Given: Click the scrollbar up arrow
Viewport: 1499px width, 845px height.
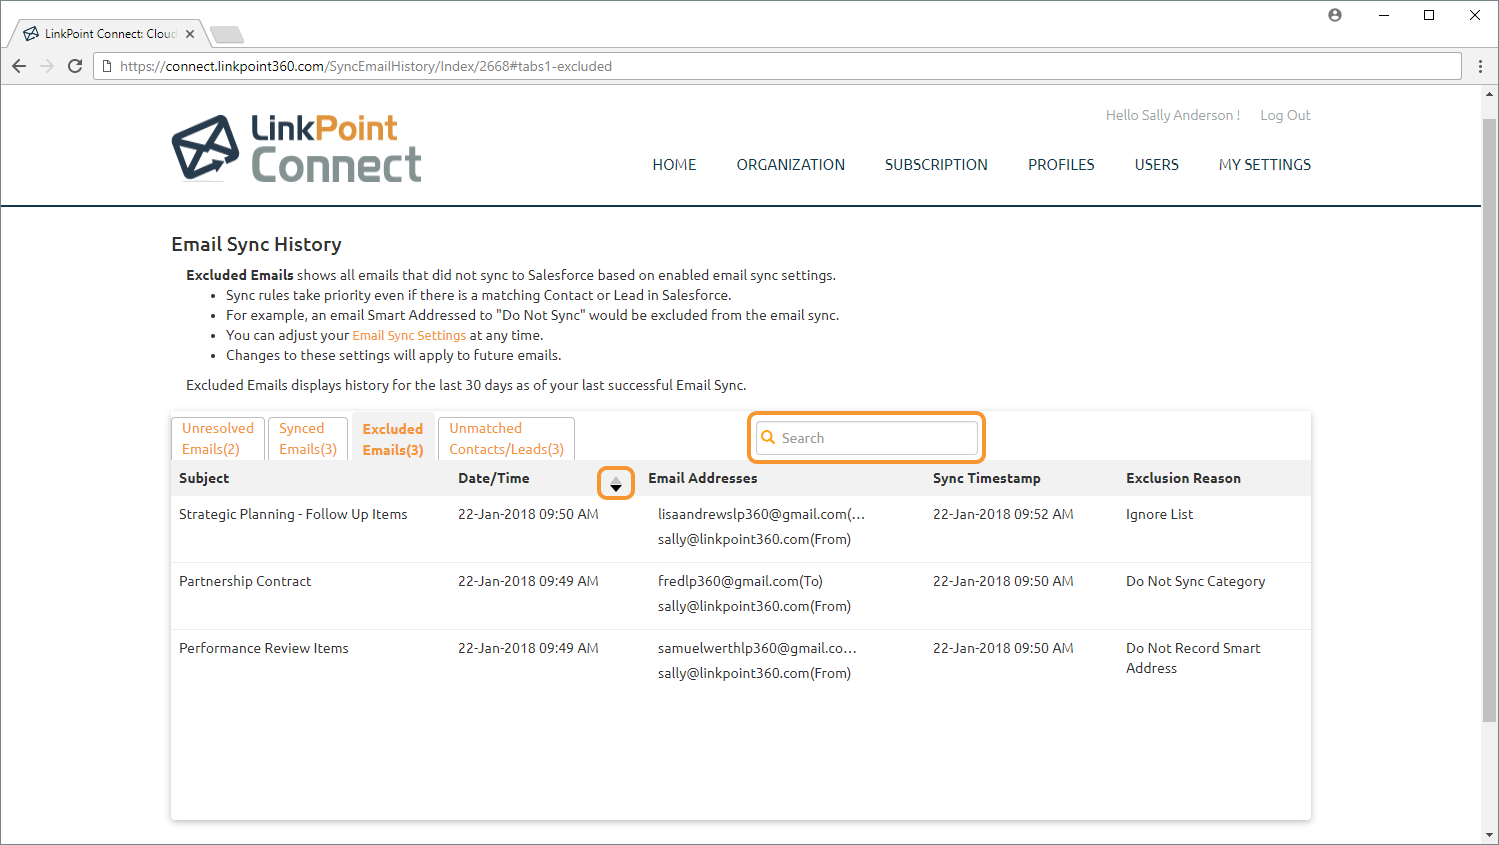Looking at the screenshot, I should tap(1489, 94).
